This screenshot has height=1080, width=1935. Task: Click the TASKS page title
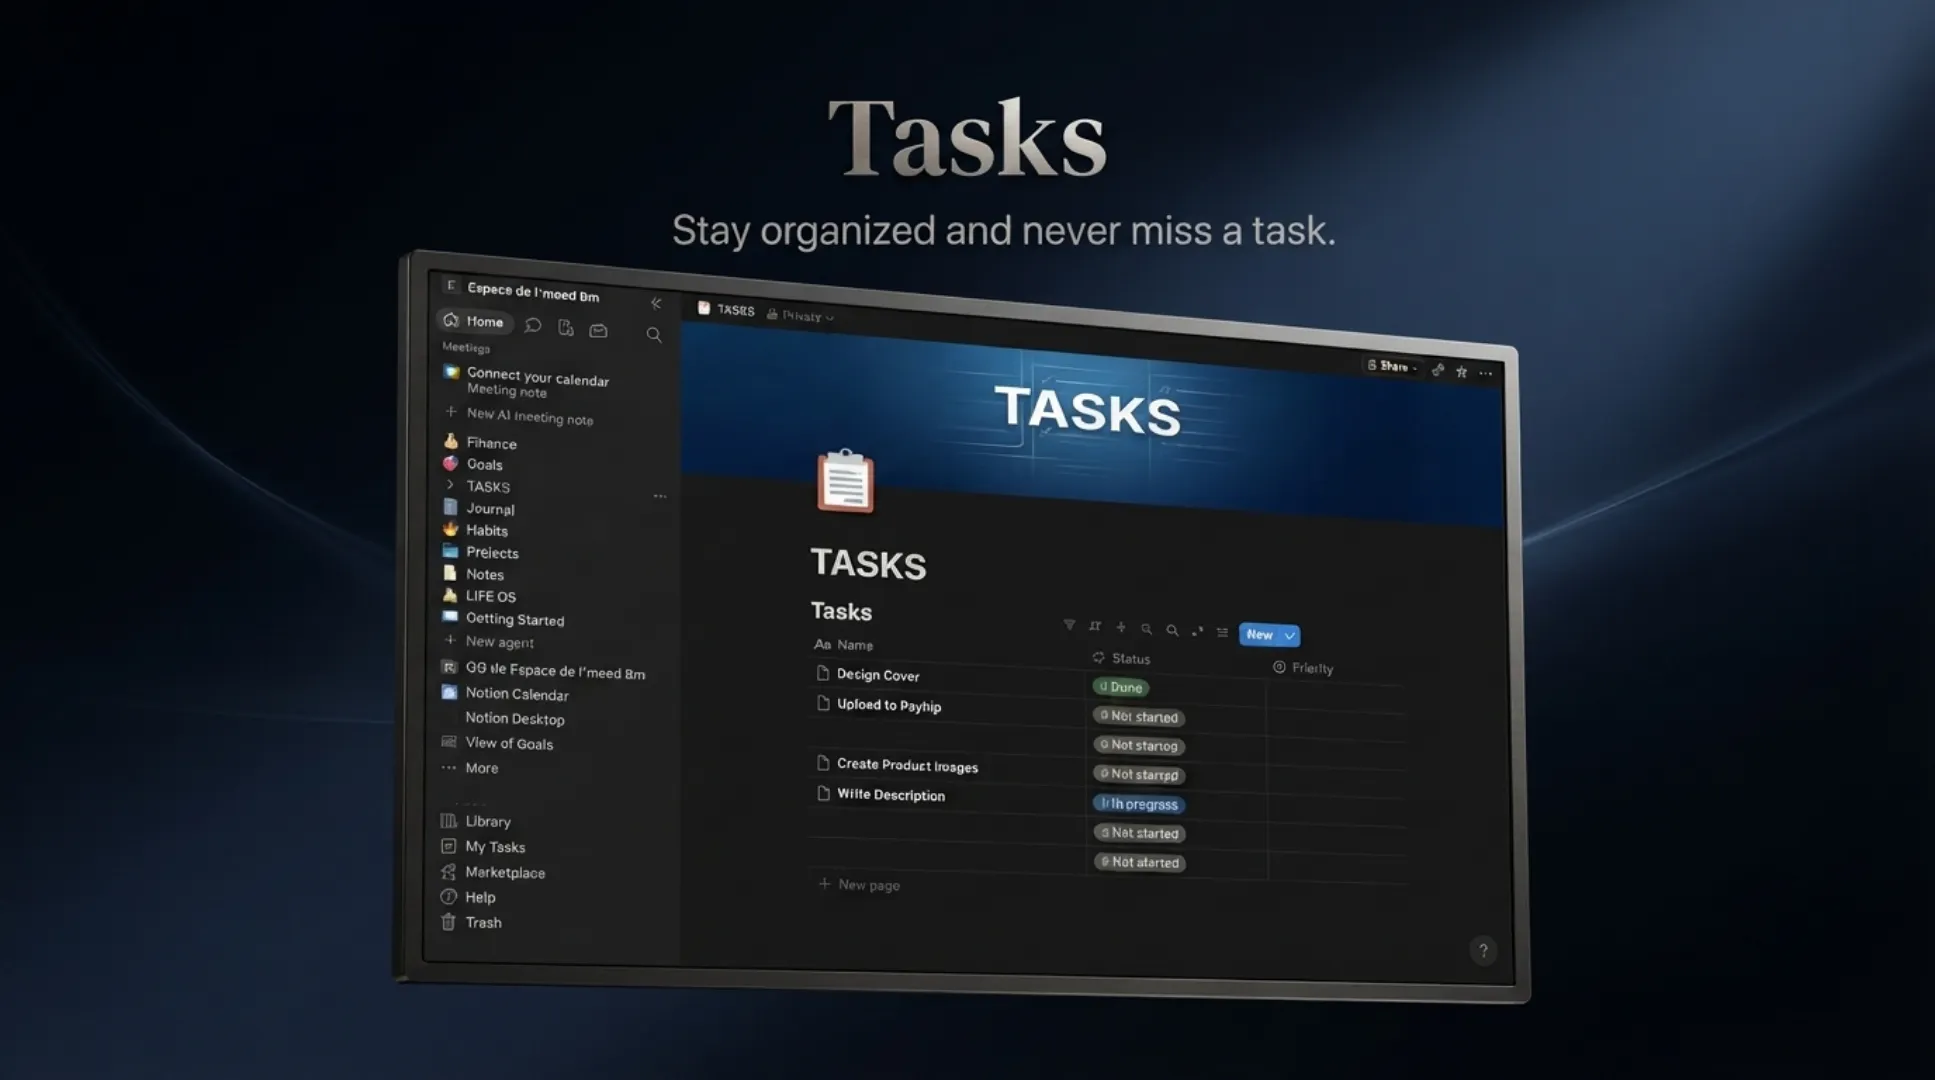click(x=868, y=563)
